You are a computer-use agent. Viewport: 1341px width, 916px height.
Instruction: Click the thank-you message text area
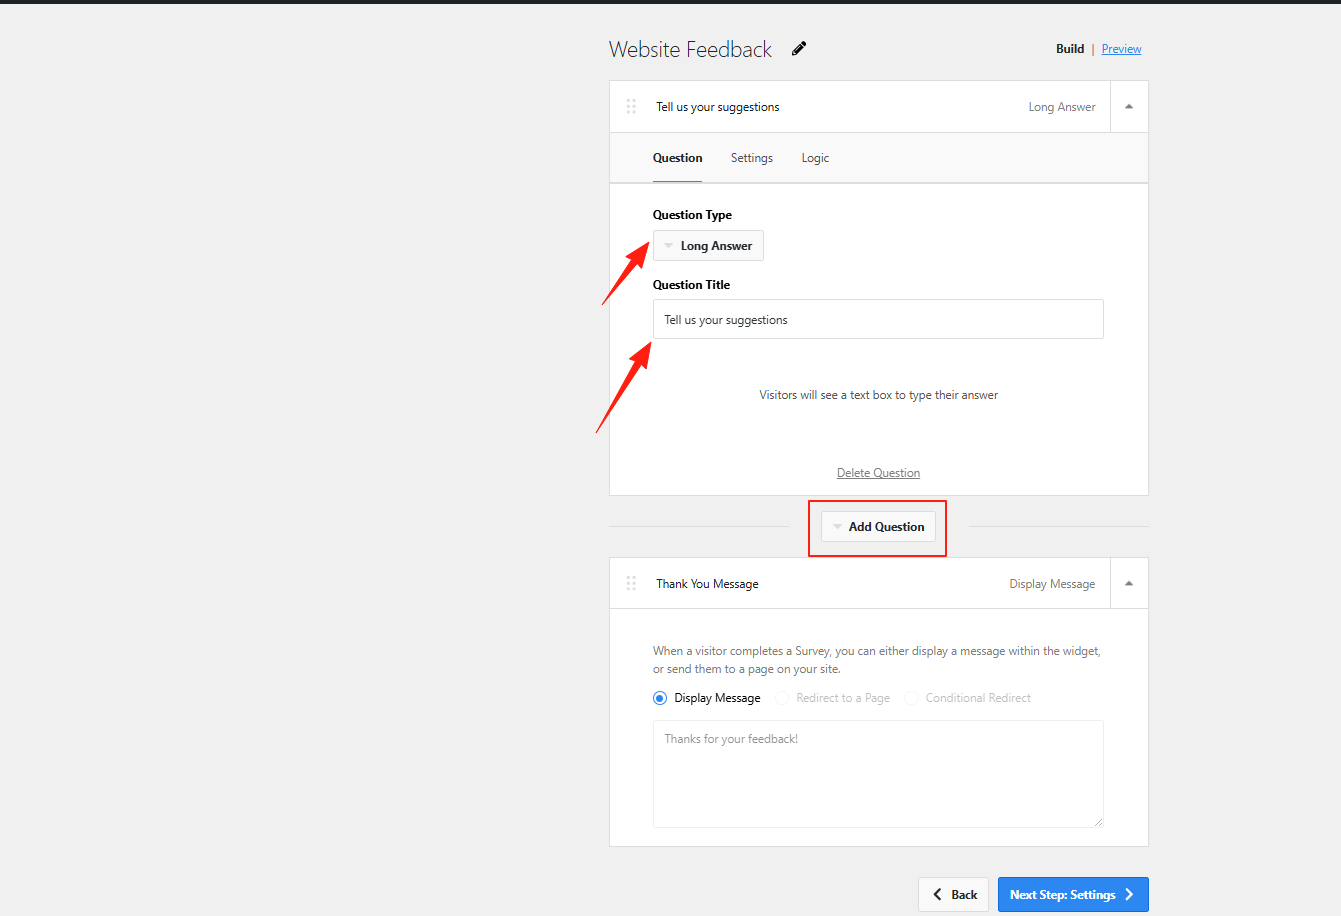click(x=878, y=774)
